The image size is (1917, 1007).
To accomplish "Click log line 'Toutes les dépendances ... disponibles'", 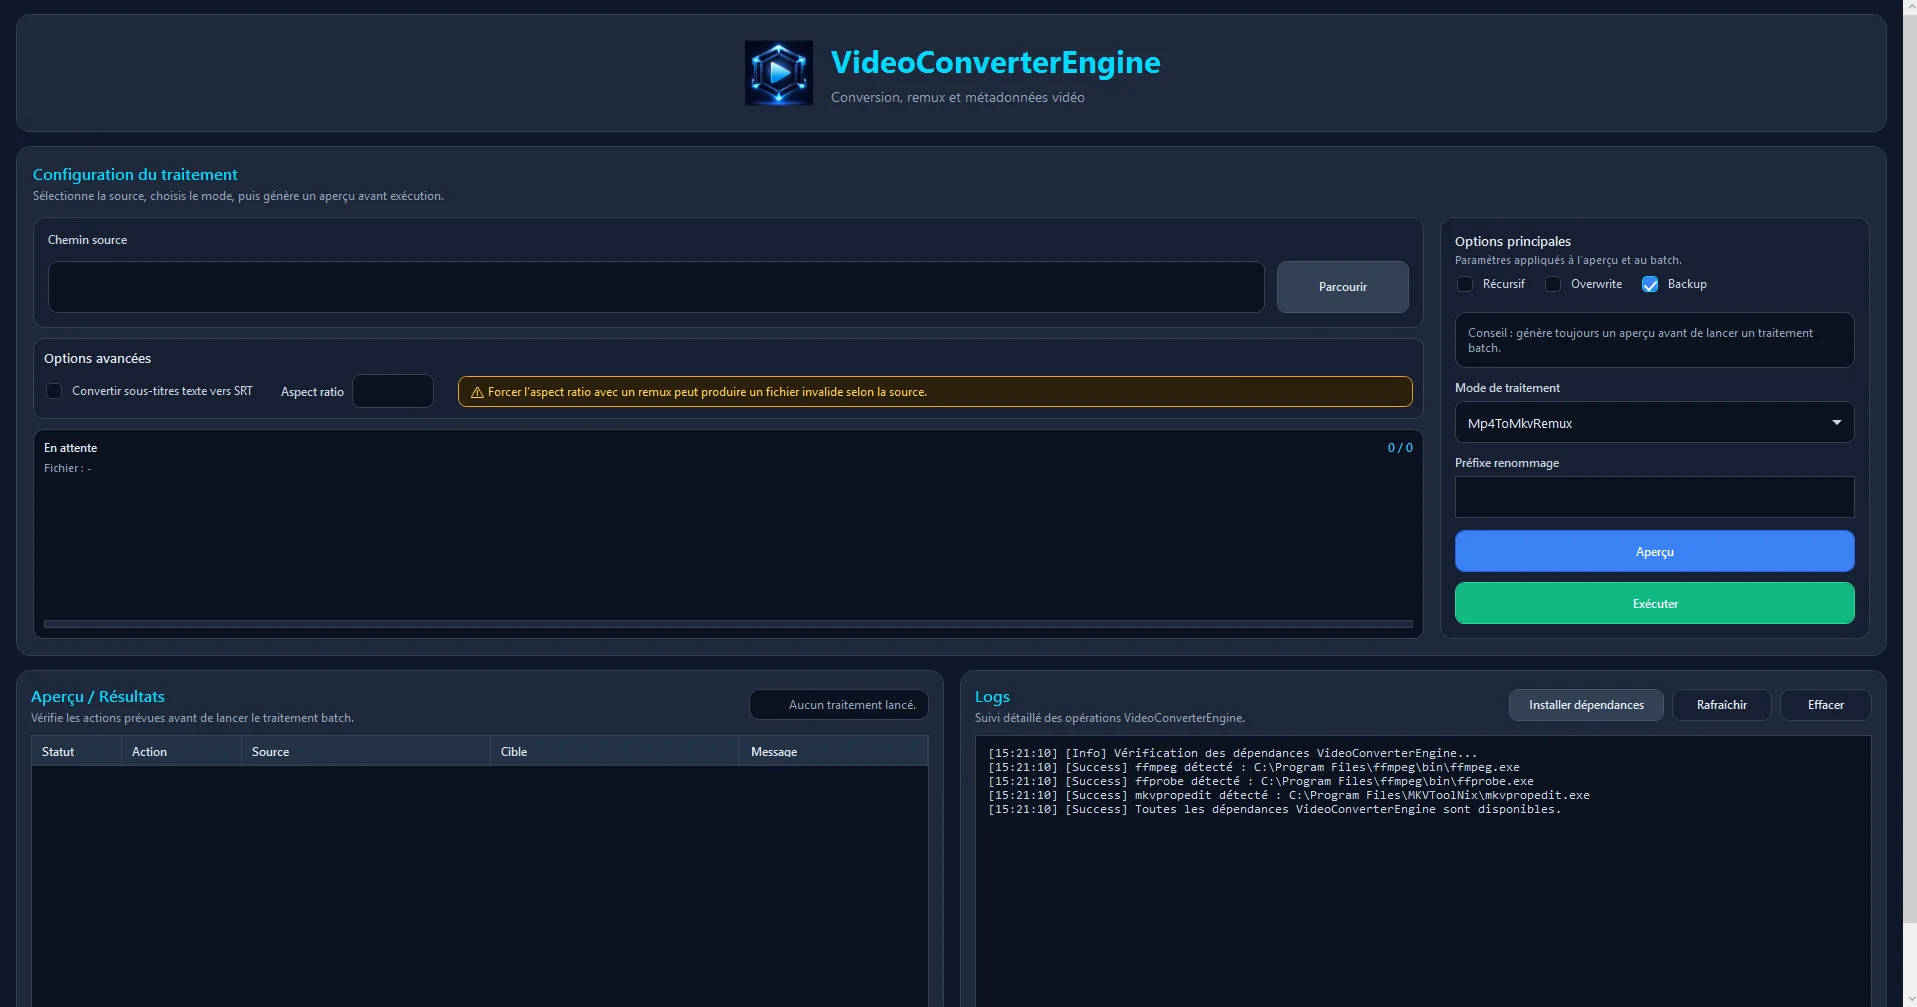I will (1275, 809).
